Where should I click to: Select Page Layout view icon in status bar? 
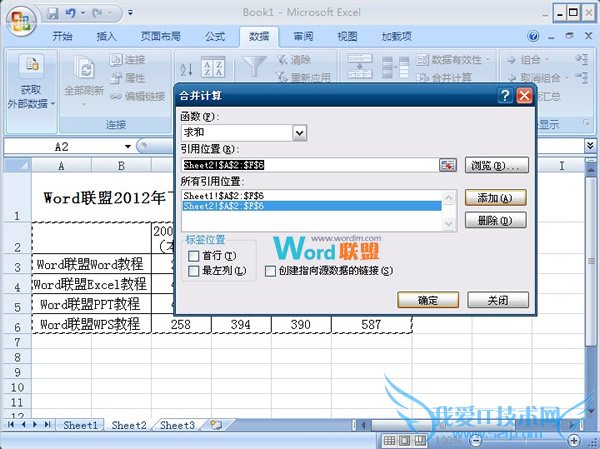(x=404, y=441)
